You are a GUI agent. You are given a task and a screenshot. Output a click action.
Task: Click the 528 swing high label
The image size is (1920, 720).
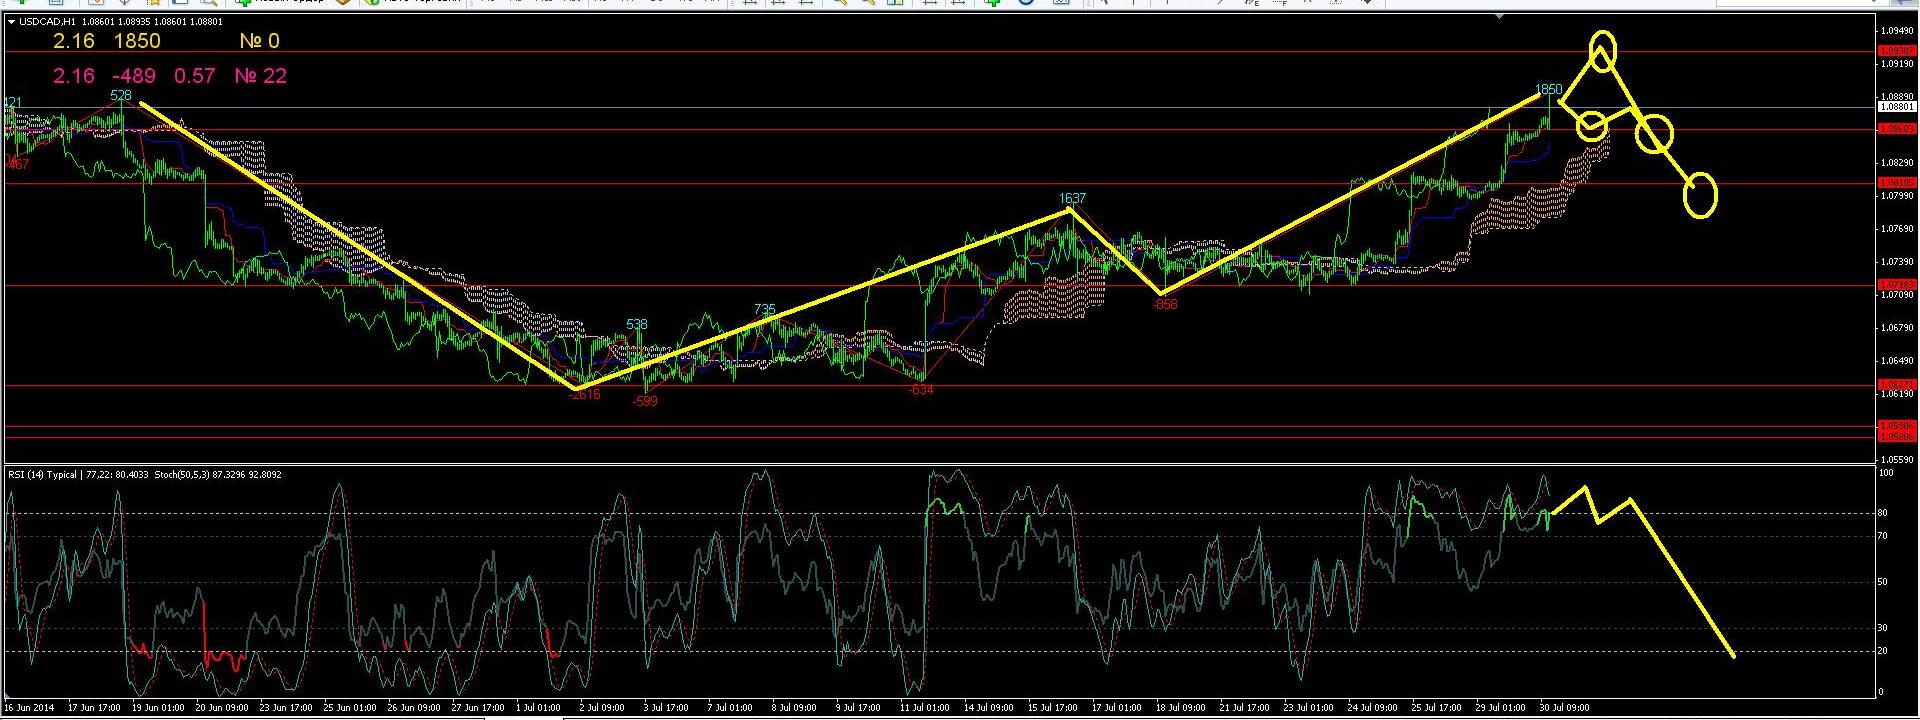coord(120,95)
